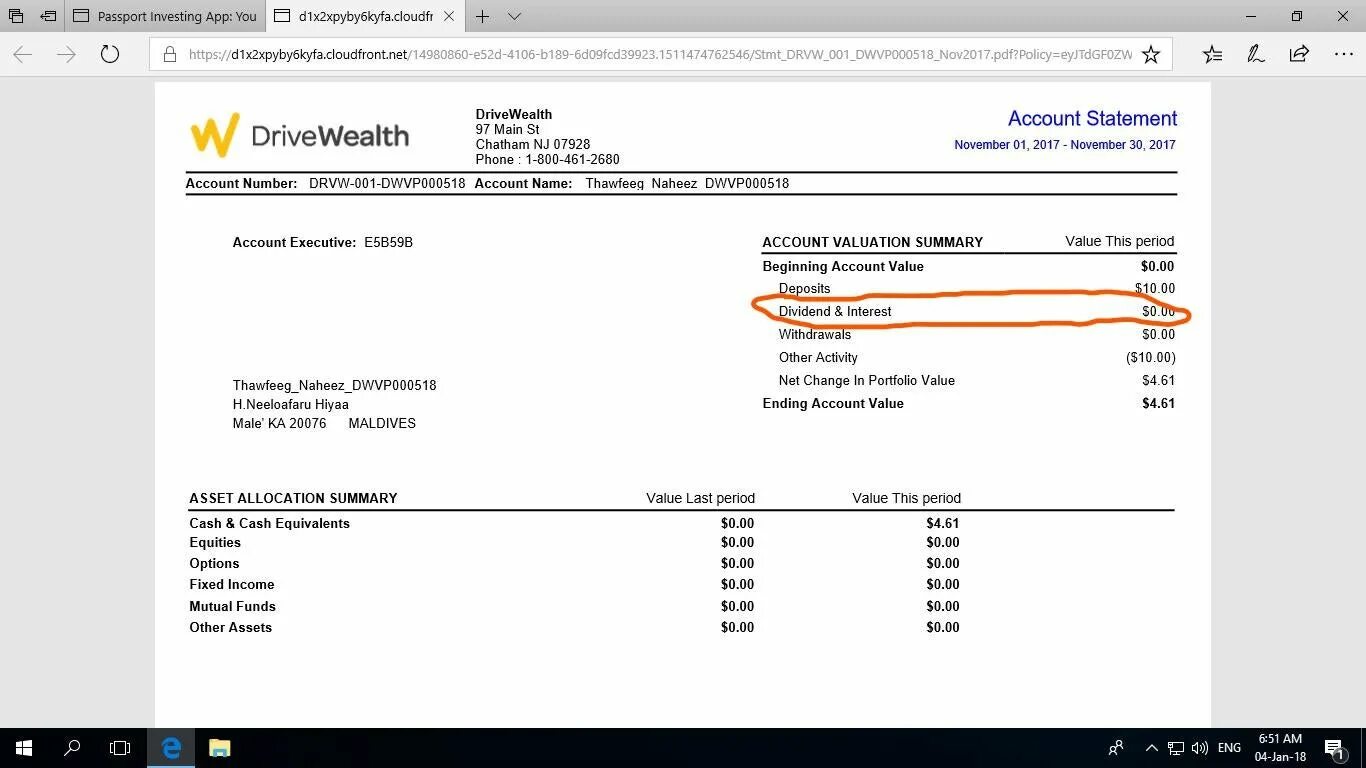
Task: Click the ENG language indicator
Action: pyautogui.click(x=1229, y=748)
